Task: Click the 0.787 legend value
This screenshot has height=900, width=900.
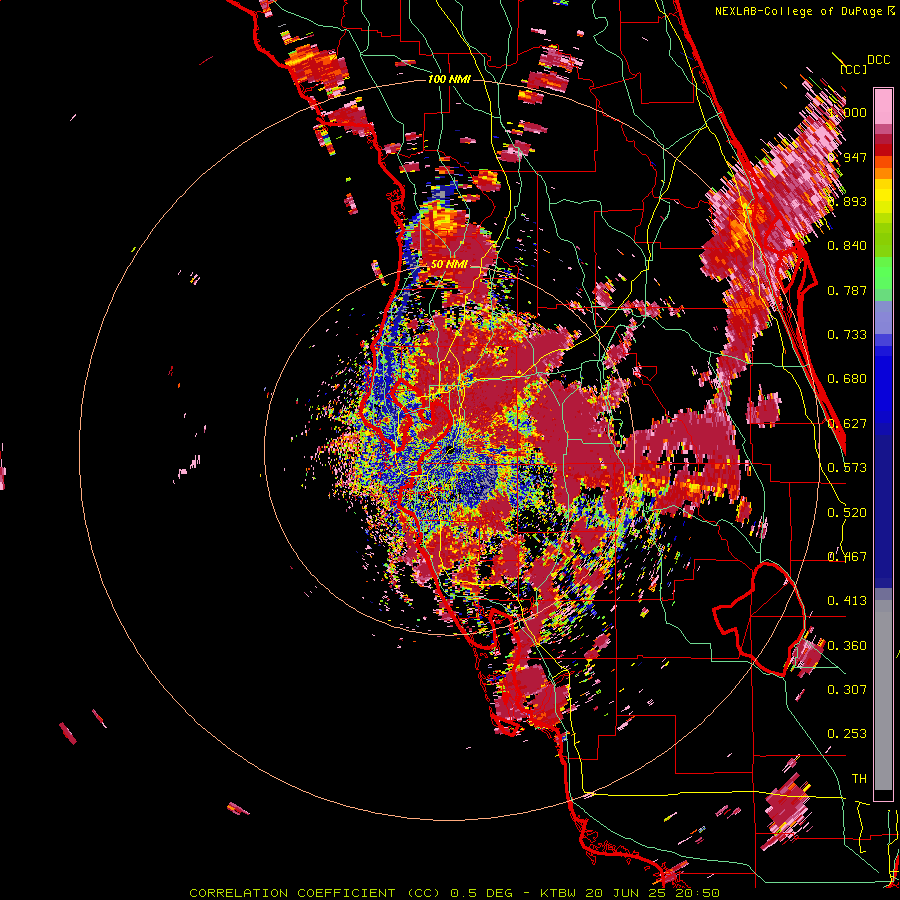Action: click(847, 290)
